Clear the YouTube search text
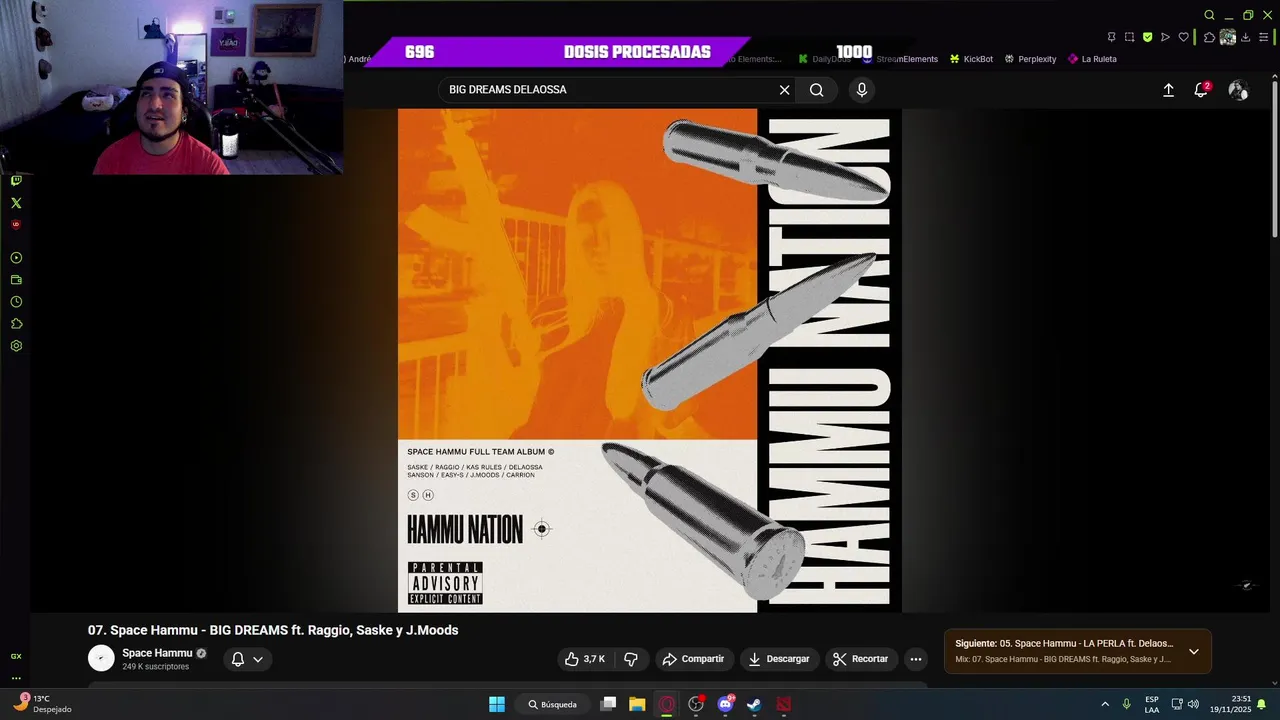The width and height of the screenshot is (1280, 720). (784, 90)
